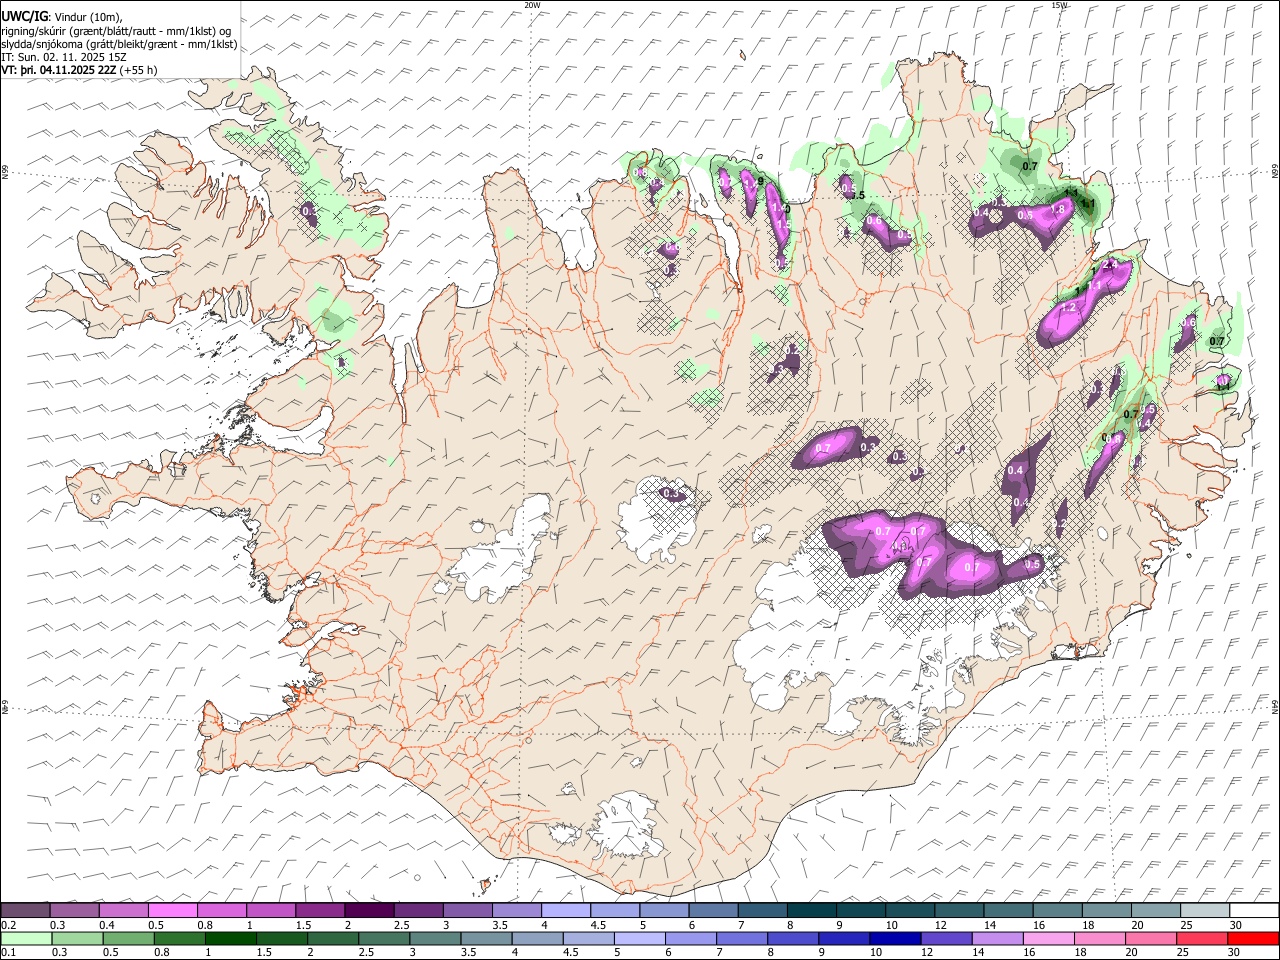The width and height of the screenshot is (1280, 960).
Task: Select the 'VT: þri. 04.11.2025 22Z (+55 h)' line
Action: coord(79,70)
